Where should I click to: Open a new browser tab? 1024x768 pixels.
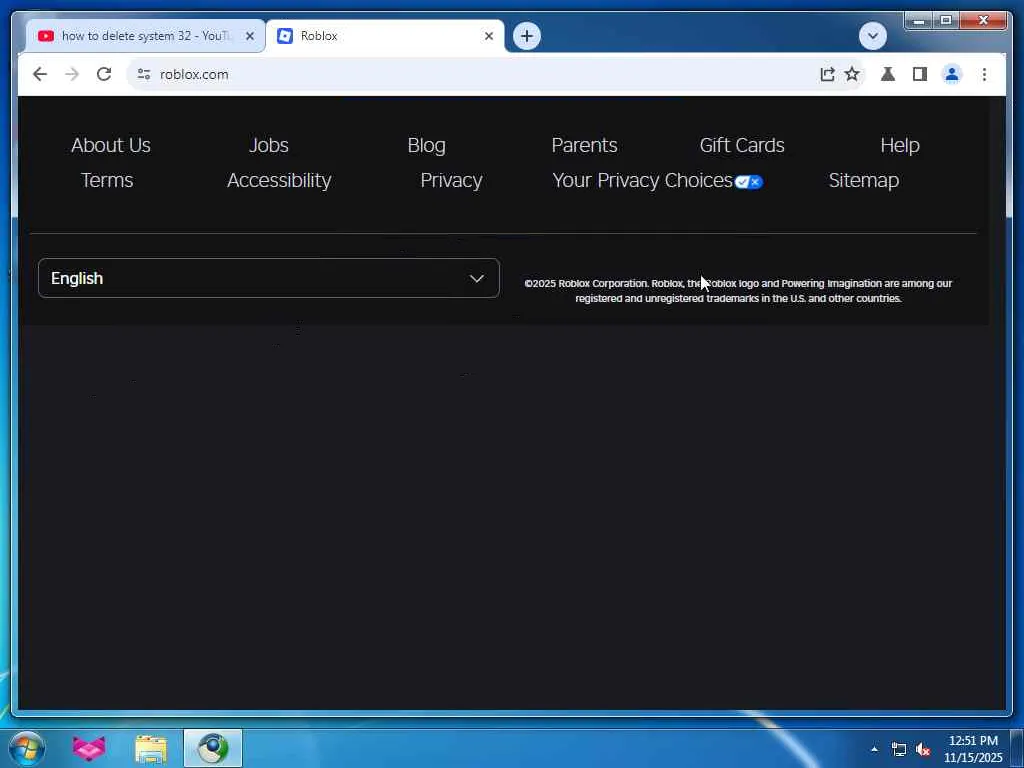tap(527, 36)
